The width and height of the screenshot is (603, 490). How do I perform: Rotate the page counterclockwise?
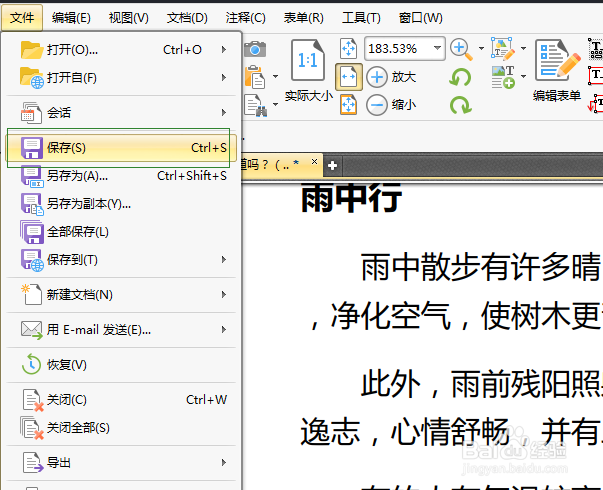tap(460, 77)
